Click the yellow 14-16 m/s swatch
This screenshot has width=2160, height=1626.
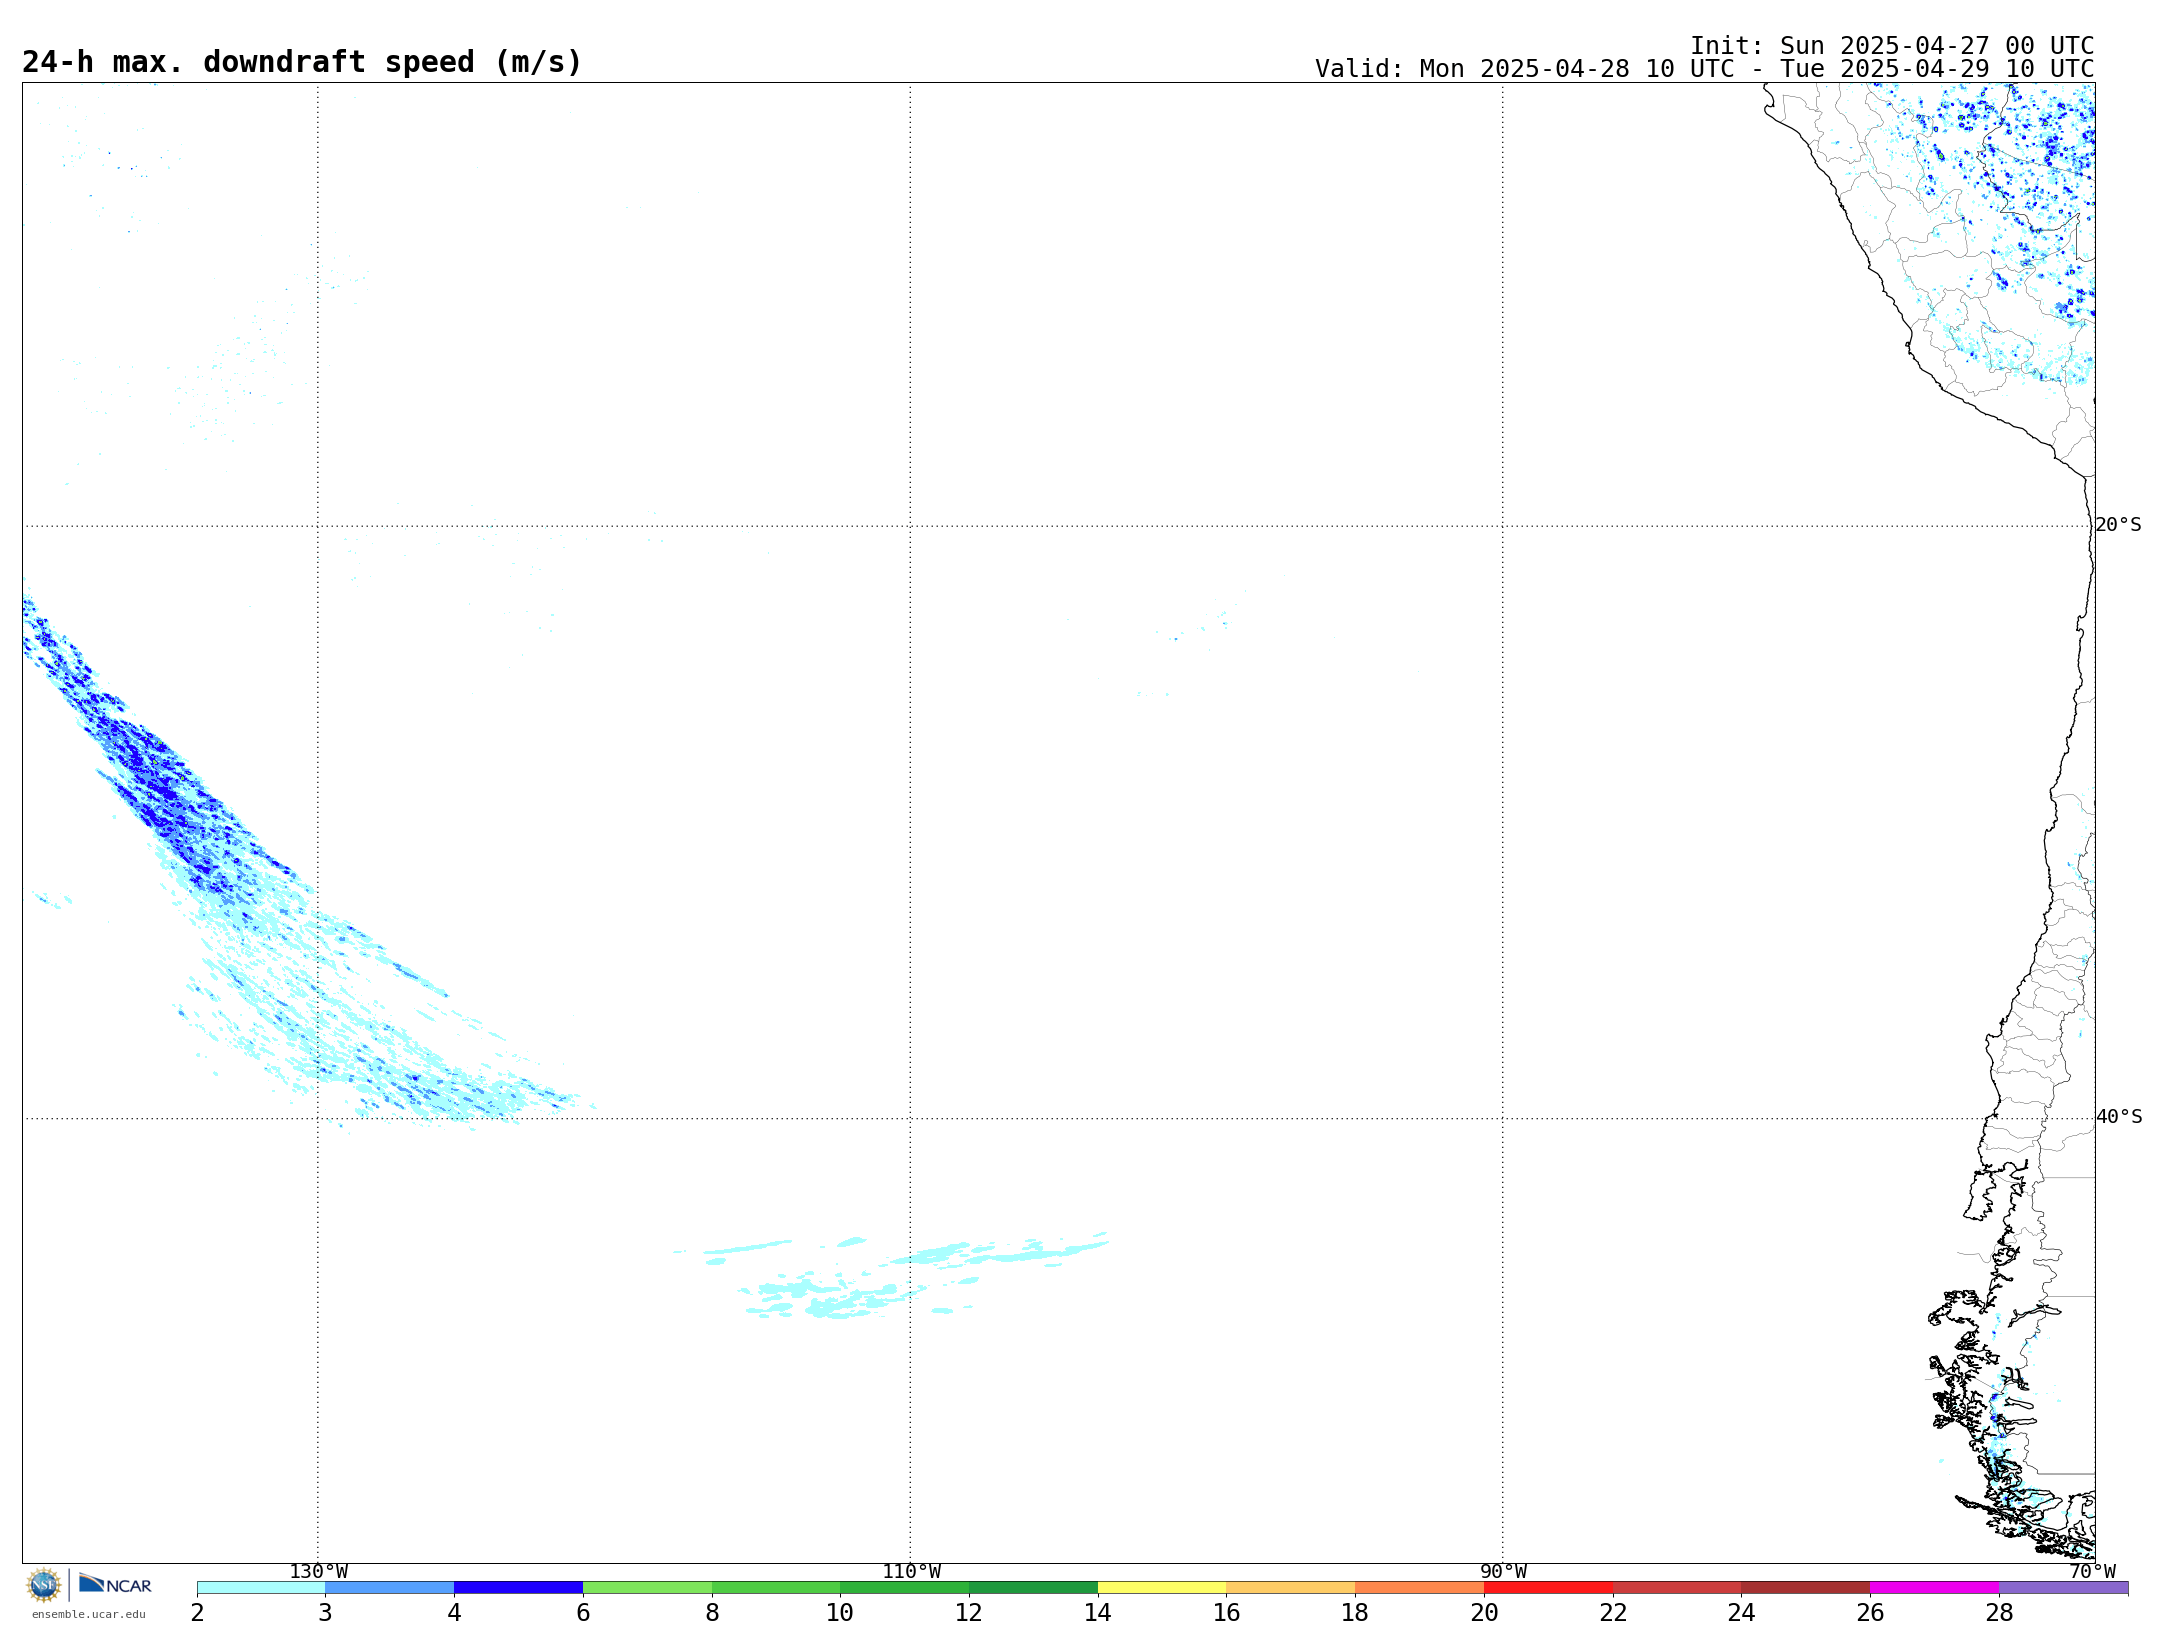pyautogui.click(x=1162, y=1587)
